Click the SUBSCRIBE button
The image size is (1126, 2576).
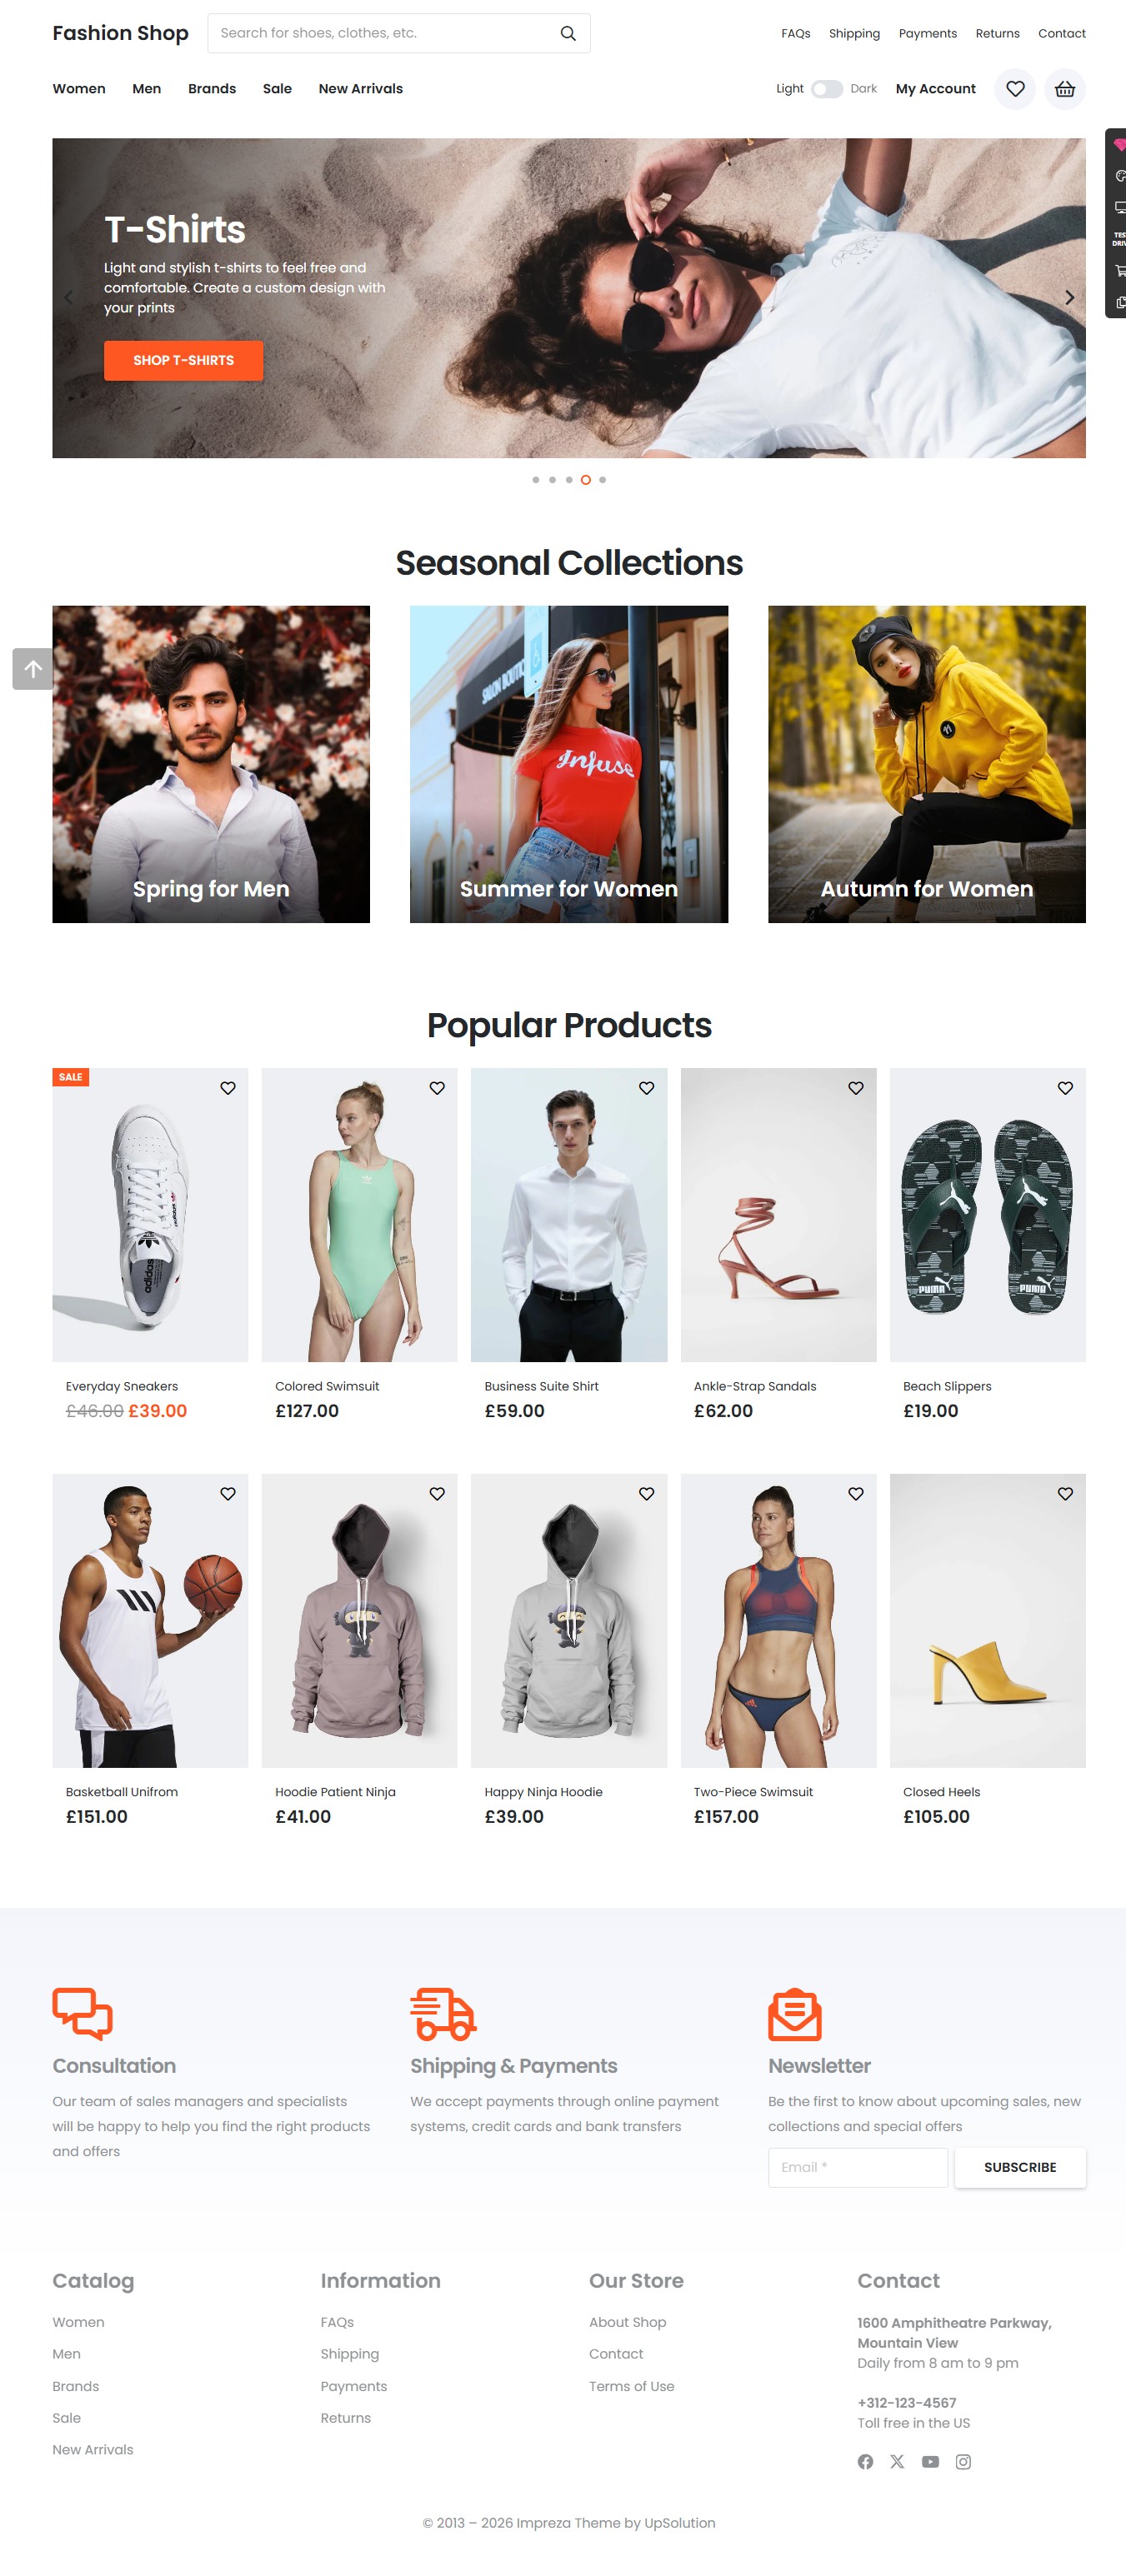pyautogui.click(x=1020, y=2168)
